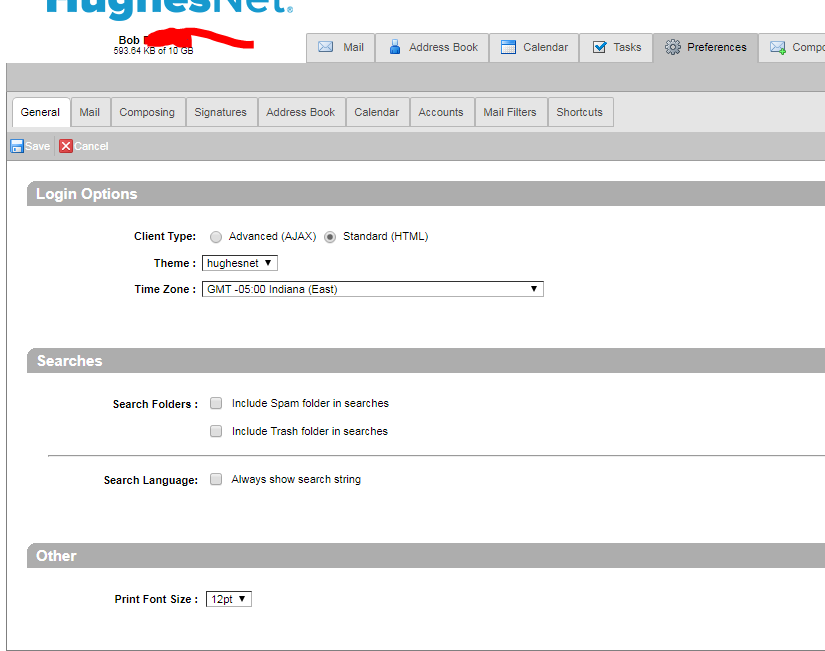This screenshot has width=825, height=651.
Task: Select the Advanced (AJAX) client type
Action: coord(216,237)
